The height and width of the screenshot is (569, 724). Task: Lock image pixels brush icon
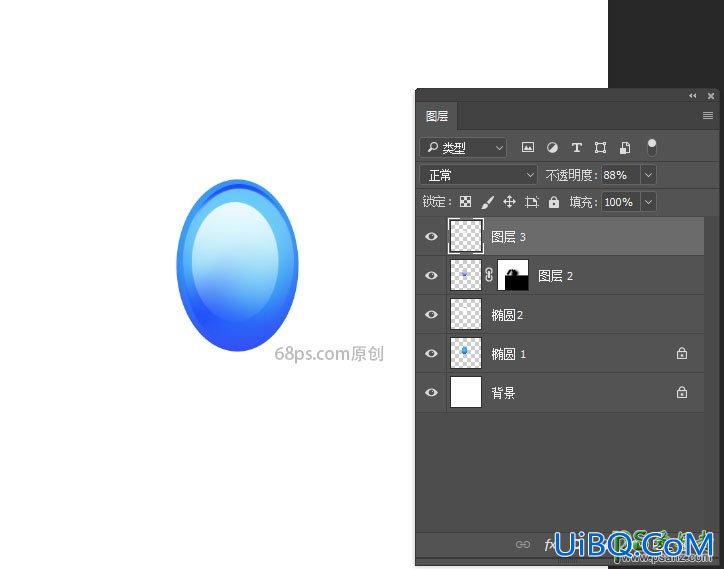coord(488,202)
